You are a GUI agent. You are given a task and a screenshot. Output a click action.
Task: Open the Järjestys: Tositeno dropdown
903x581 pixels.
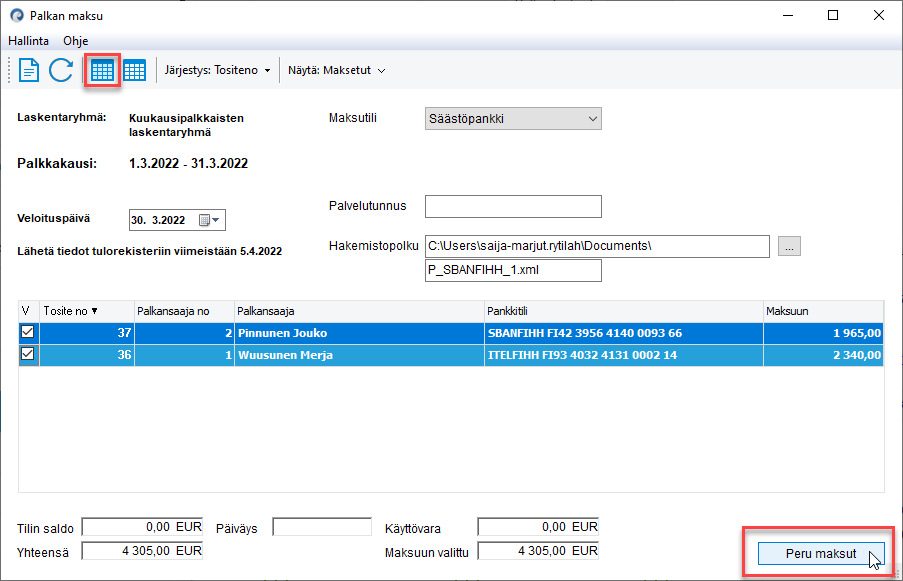coord(217,70)
